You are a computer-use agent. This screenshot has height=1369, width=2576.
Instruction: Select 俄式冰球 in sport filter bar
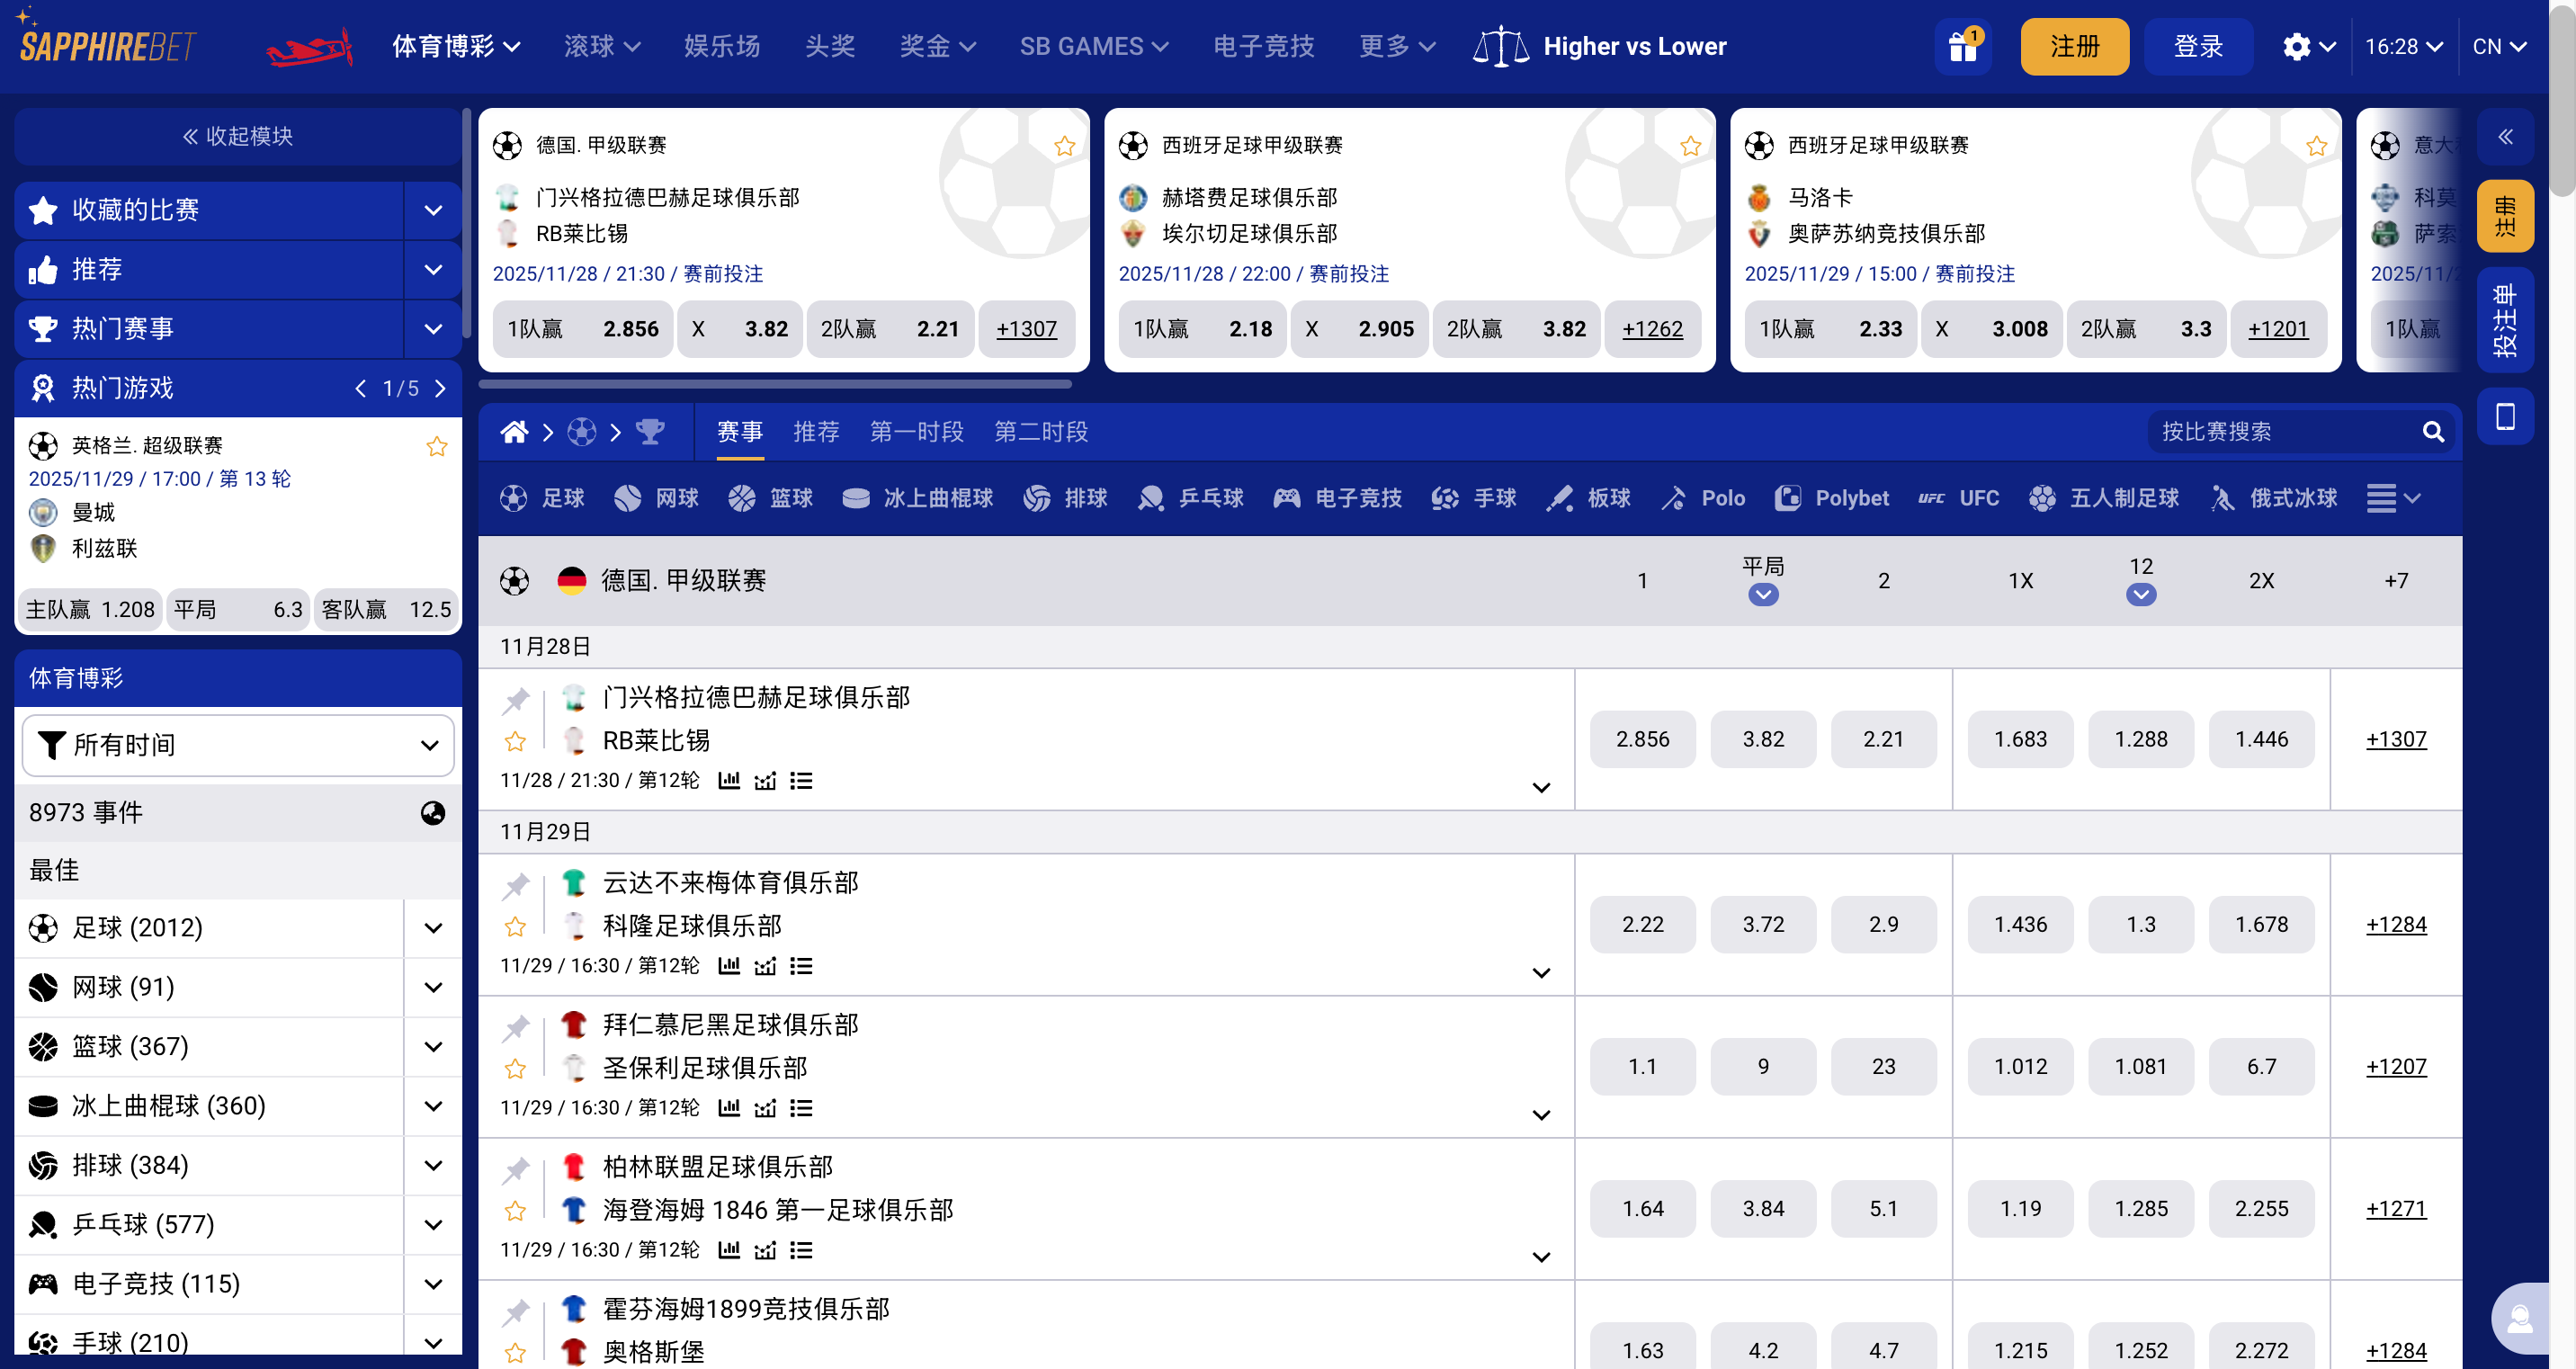click(2273, 498)
